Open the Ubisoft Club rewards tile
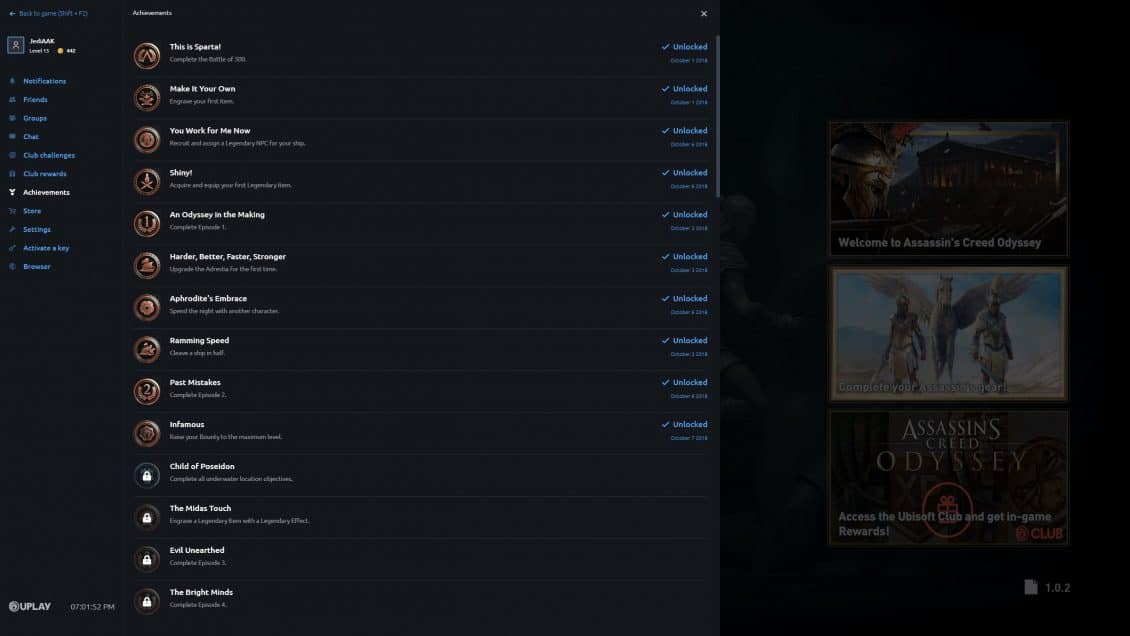 [x=948, y=478]
